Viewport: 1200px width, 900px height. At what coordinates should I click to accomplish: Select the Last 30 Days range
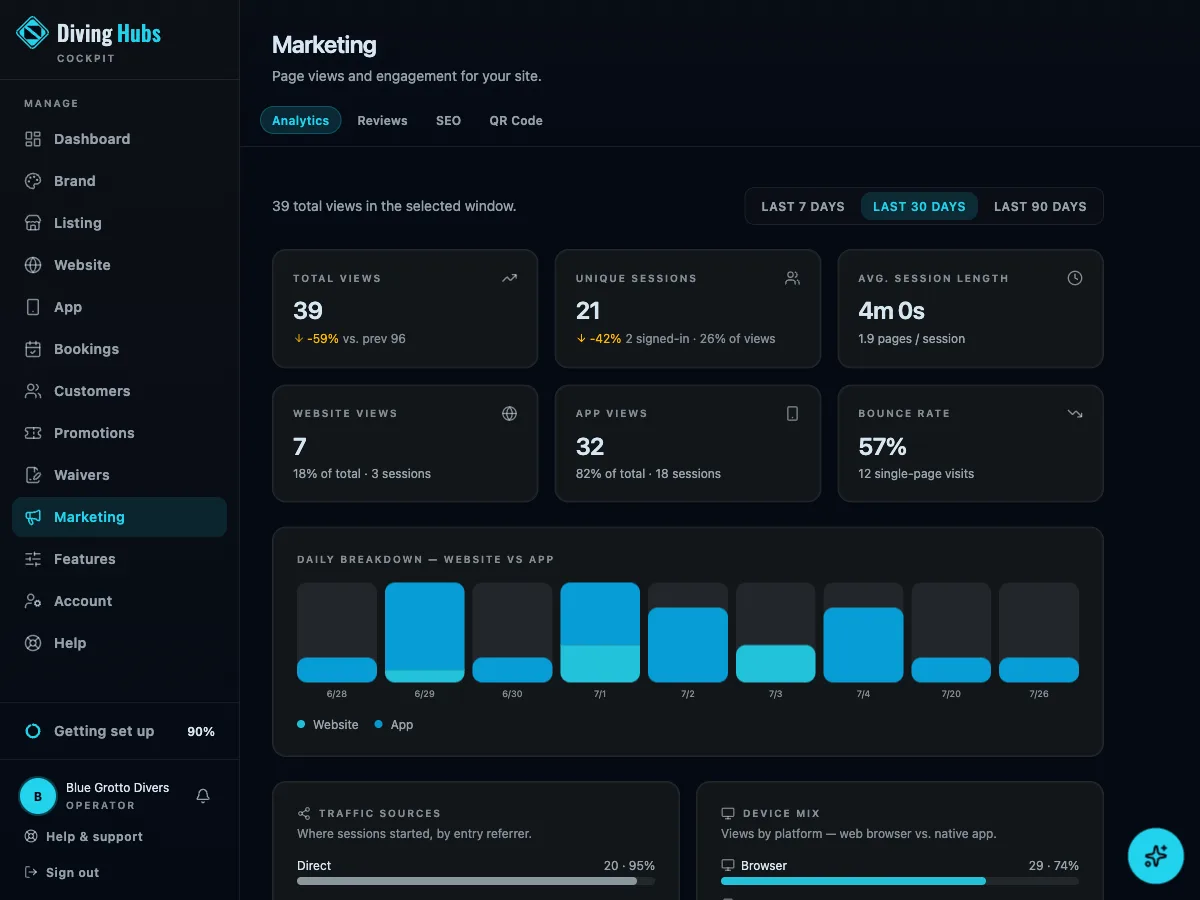click(x=919, y=206)
